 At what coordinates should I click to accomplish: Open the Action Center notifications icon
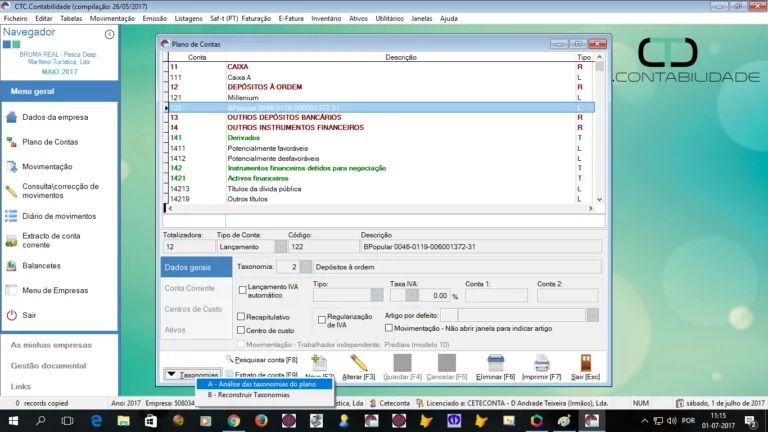(x=750, y=421)
